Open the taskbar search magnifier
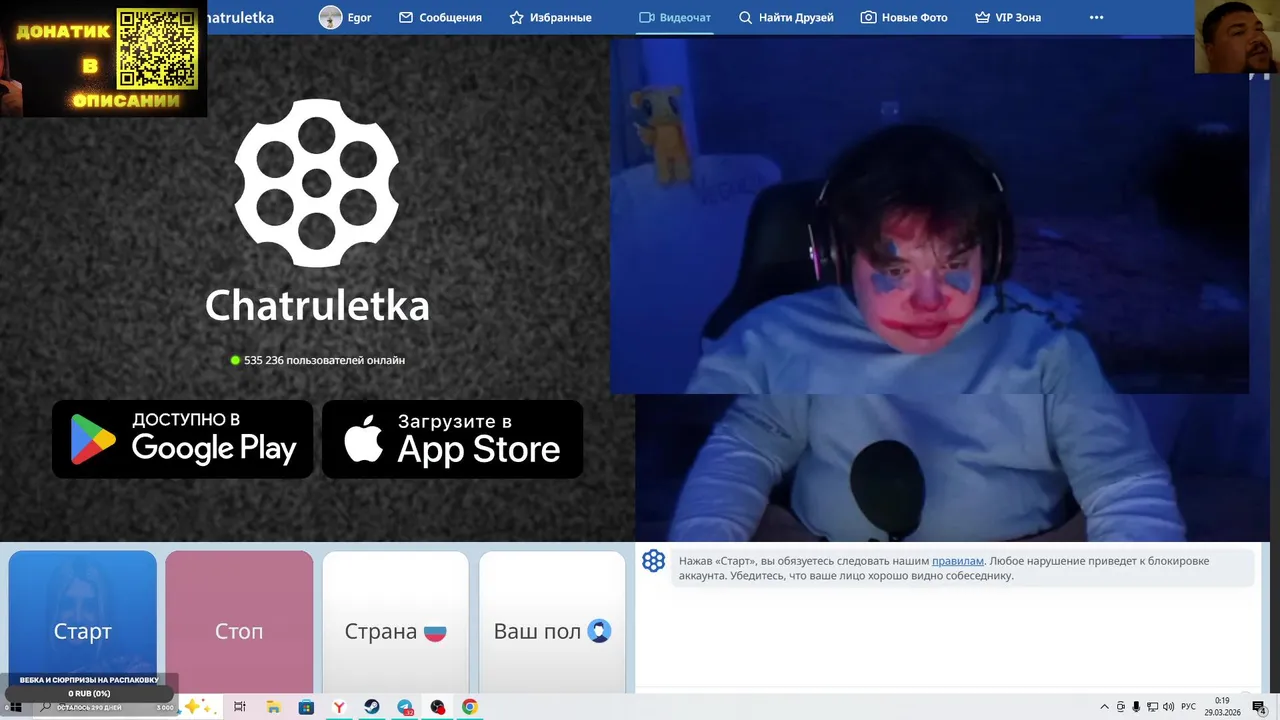Viewport: 1280px width, 720px height. (x=45, y=707)
